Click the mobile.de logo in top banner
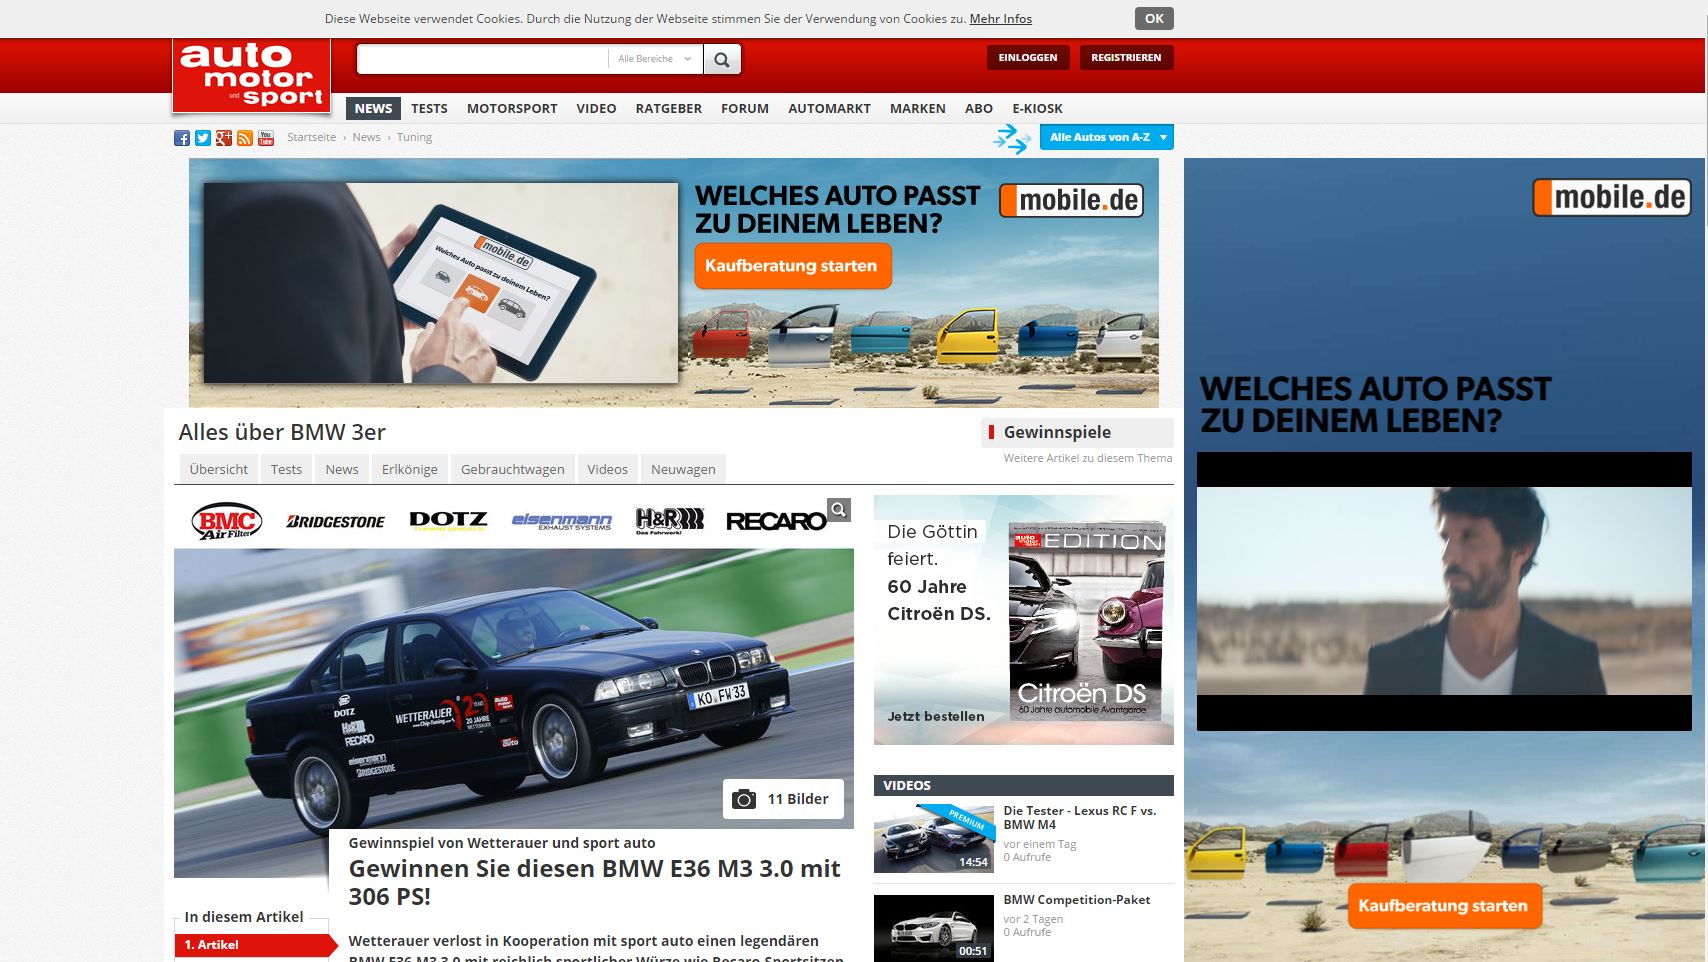The height and width of the screenshot is (962, 1708). pos(1071,201)
